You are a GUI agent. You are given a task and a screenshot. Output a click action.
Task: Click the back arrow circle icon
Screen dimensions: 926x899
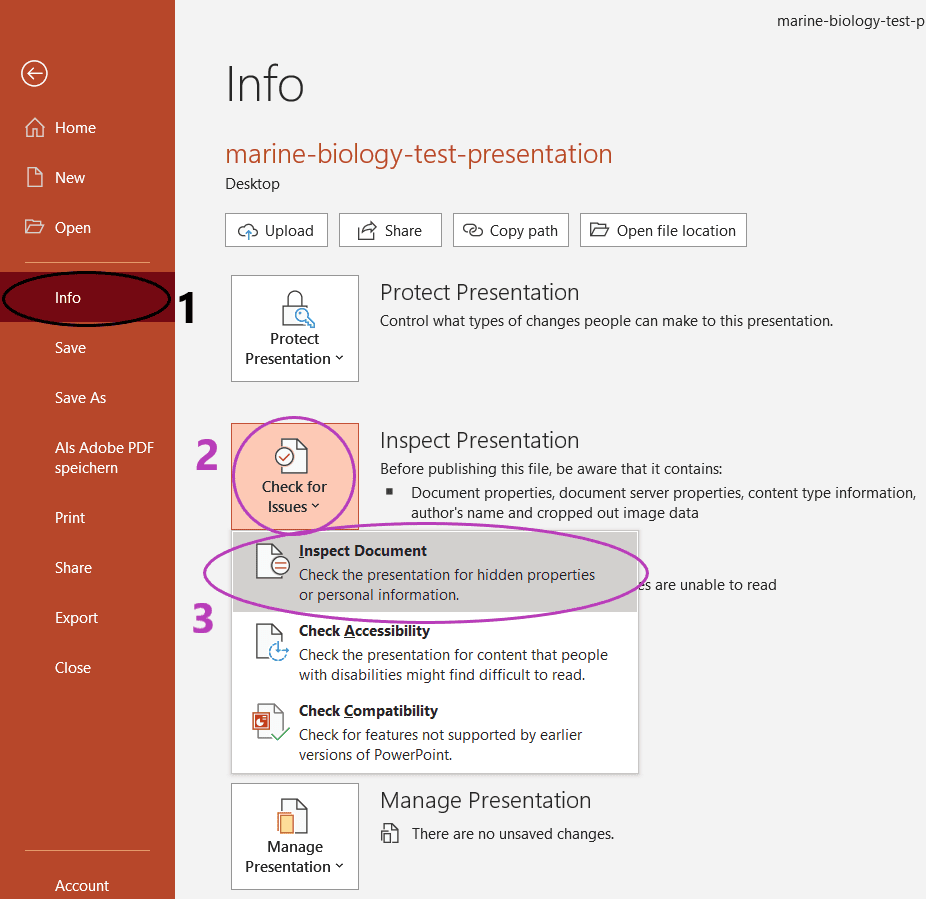click(x=34, y=74)
